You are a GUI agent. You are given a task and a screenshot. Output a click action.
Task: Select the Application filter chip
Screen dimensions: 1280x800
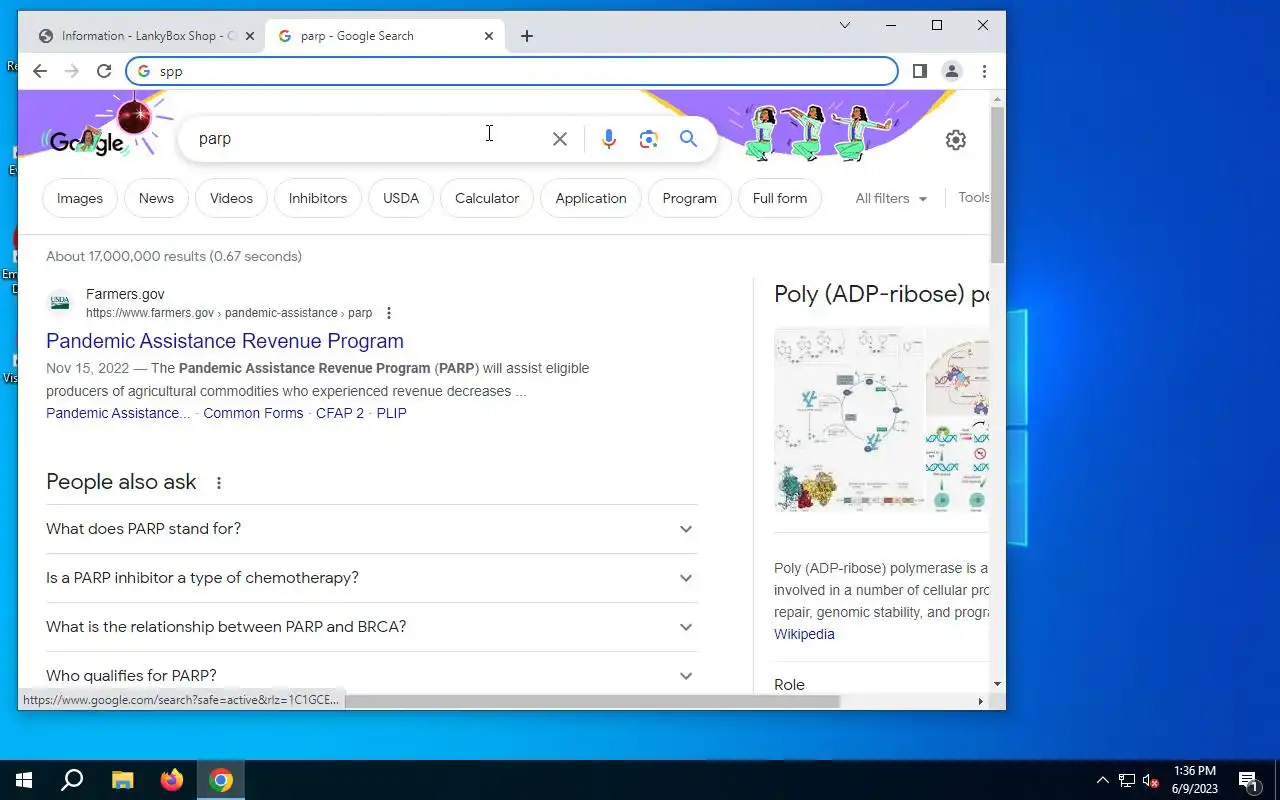click(x=591, y=198)
